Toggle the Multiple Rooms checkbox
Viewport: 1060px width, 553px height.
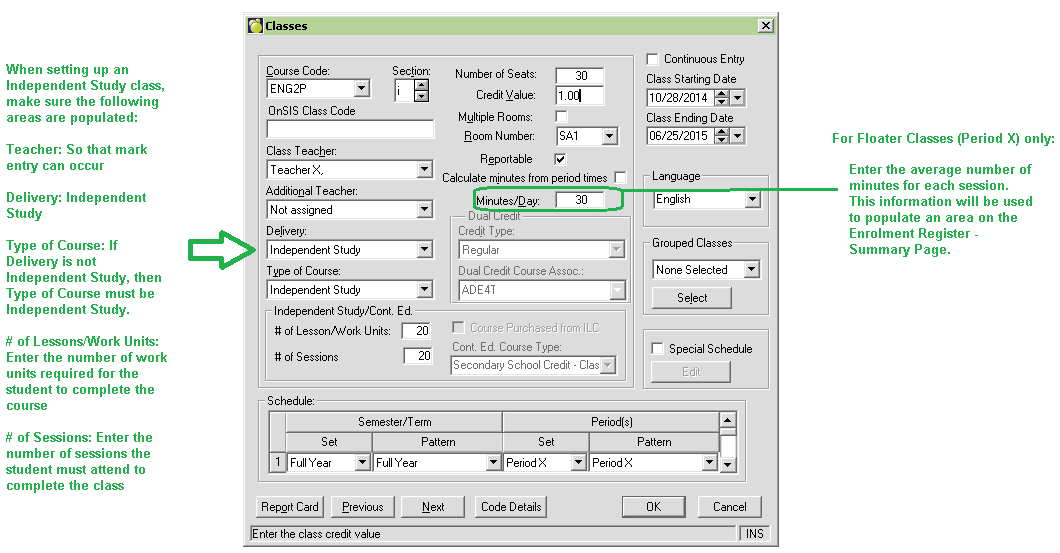coord(561,116)
